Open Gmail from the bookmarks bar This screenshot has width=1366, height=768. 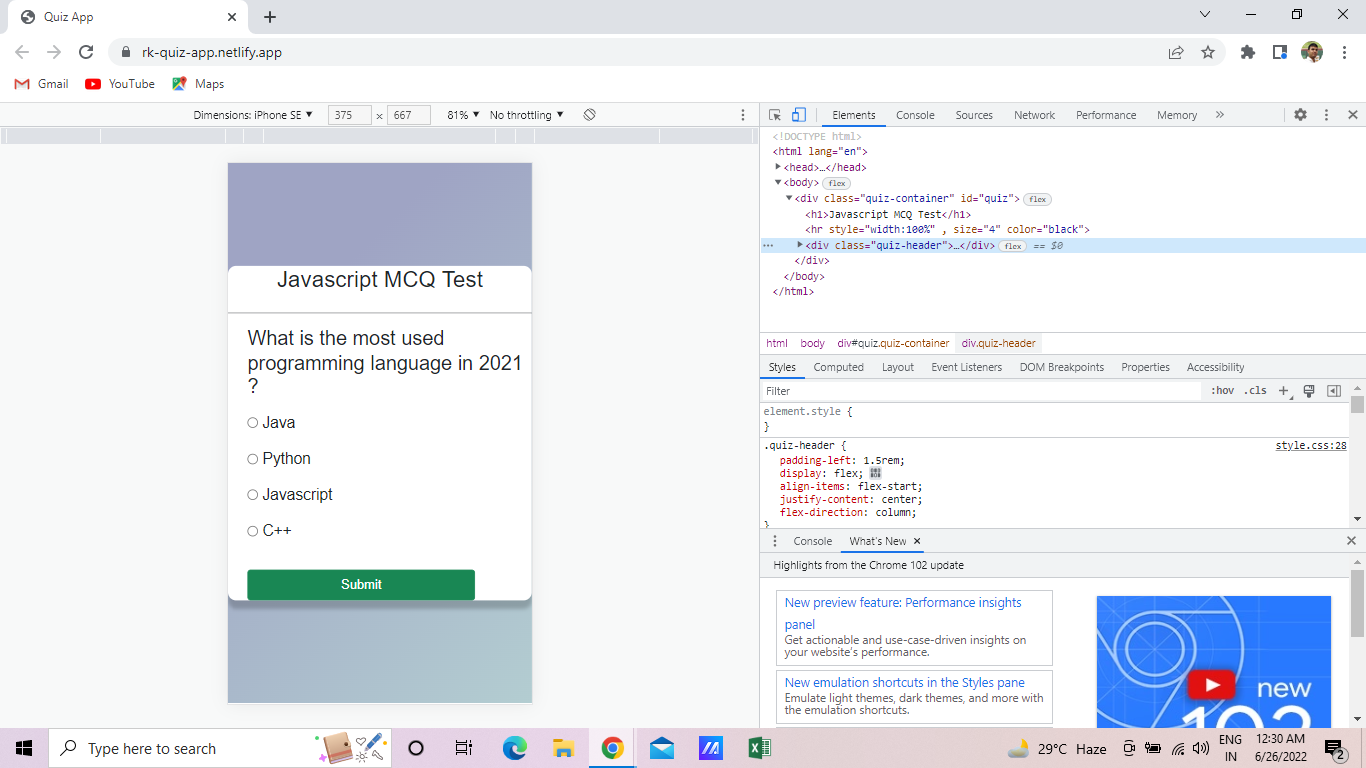[40, 84]
